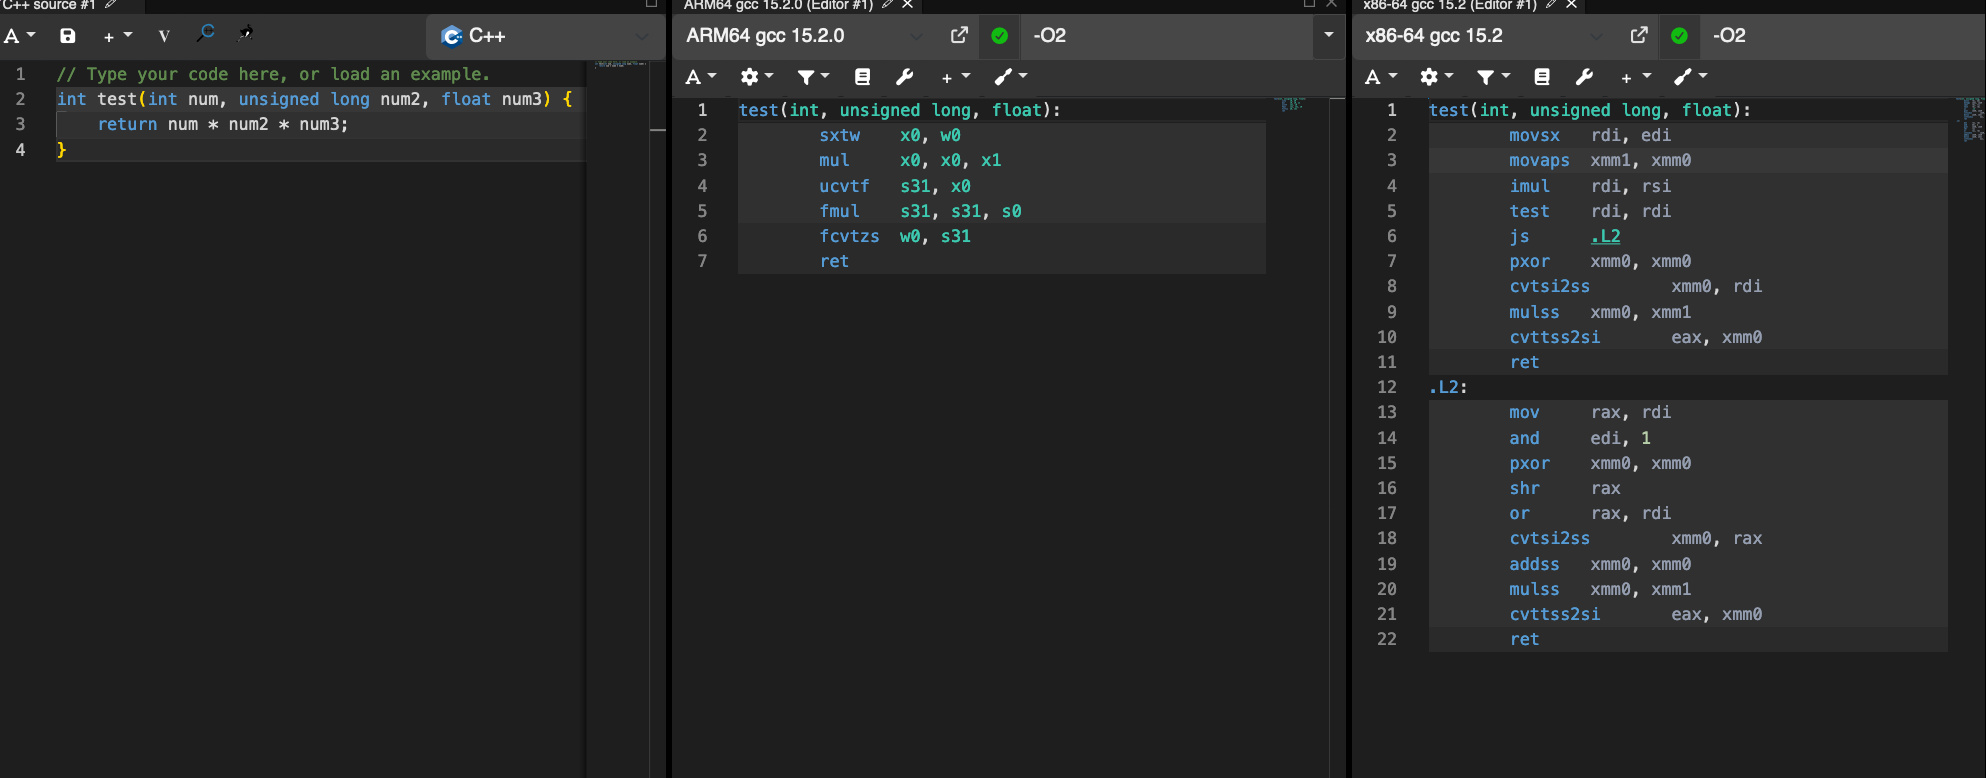Image resolution: width=1986 pixels, height=778 pixels.
Task: Open output settings gear in x86-64 pane
Action: [1436, 77]
